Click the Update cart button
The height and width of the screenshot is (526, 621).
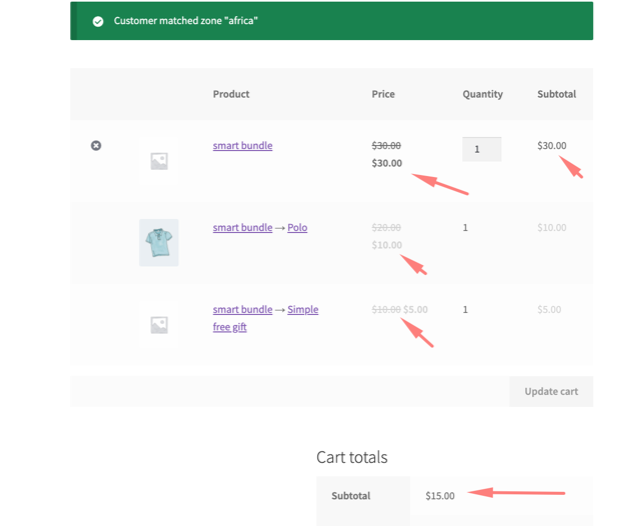551,391
